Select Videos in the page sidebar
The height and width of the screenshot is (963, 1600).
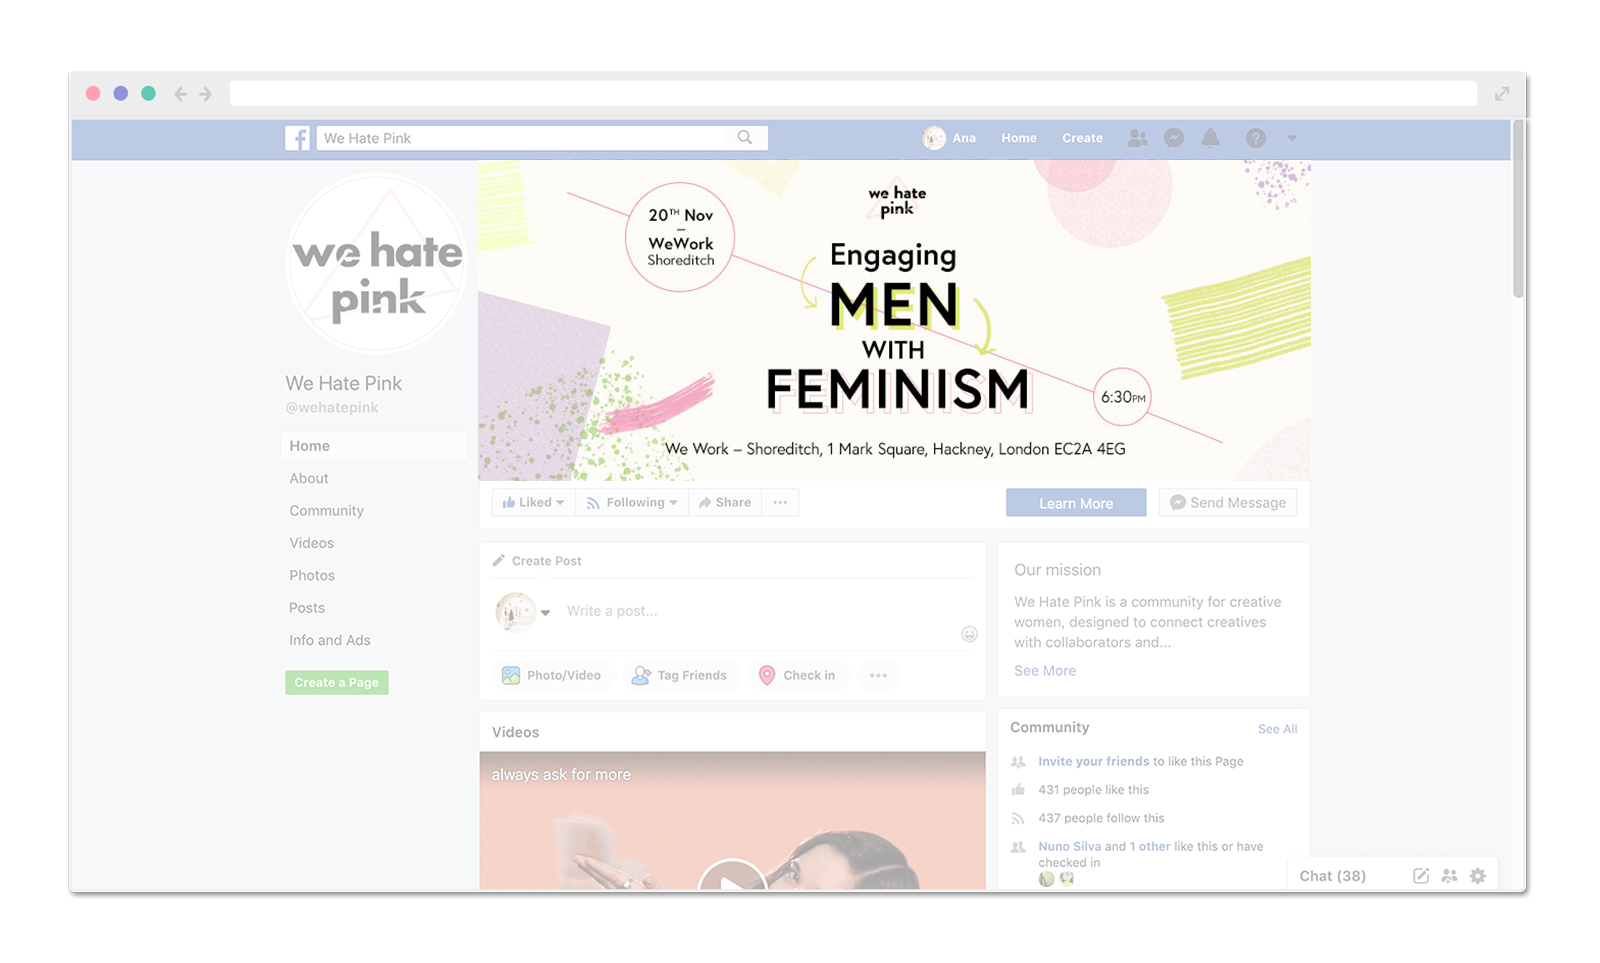pos(311,543)
